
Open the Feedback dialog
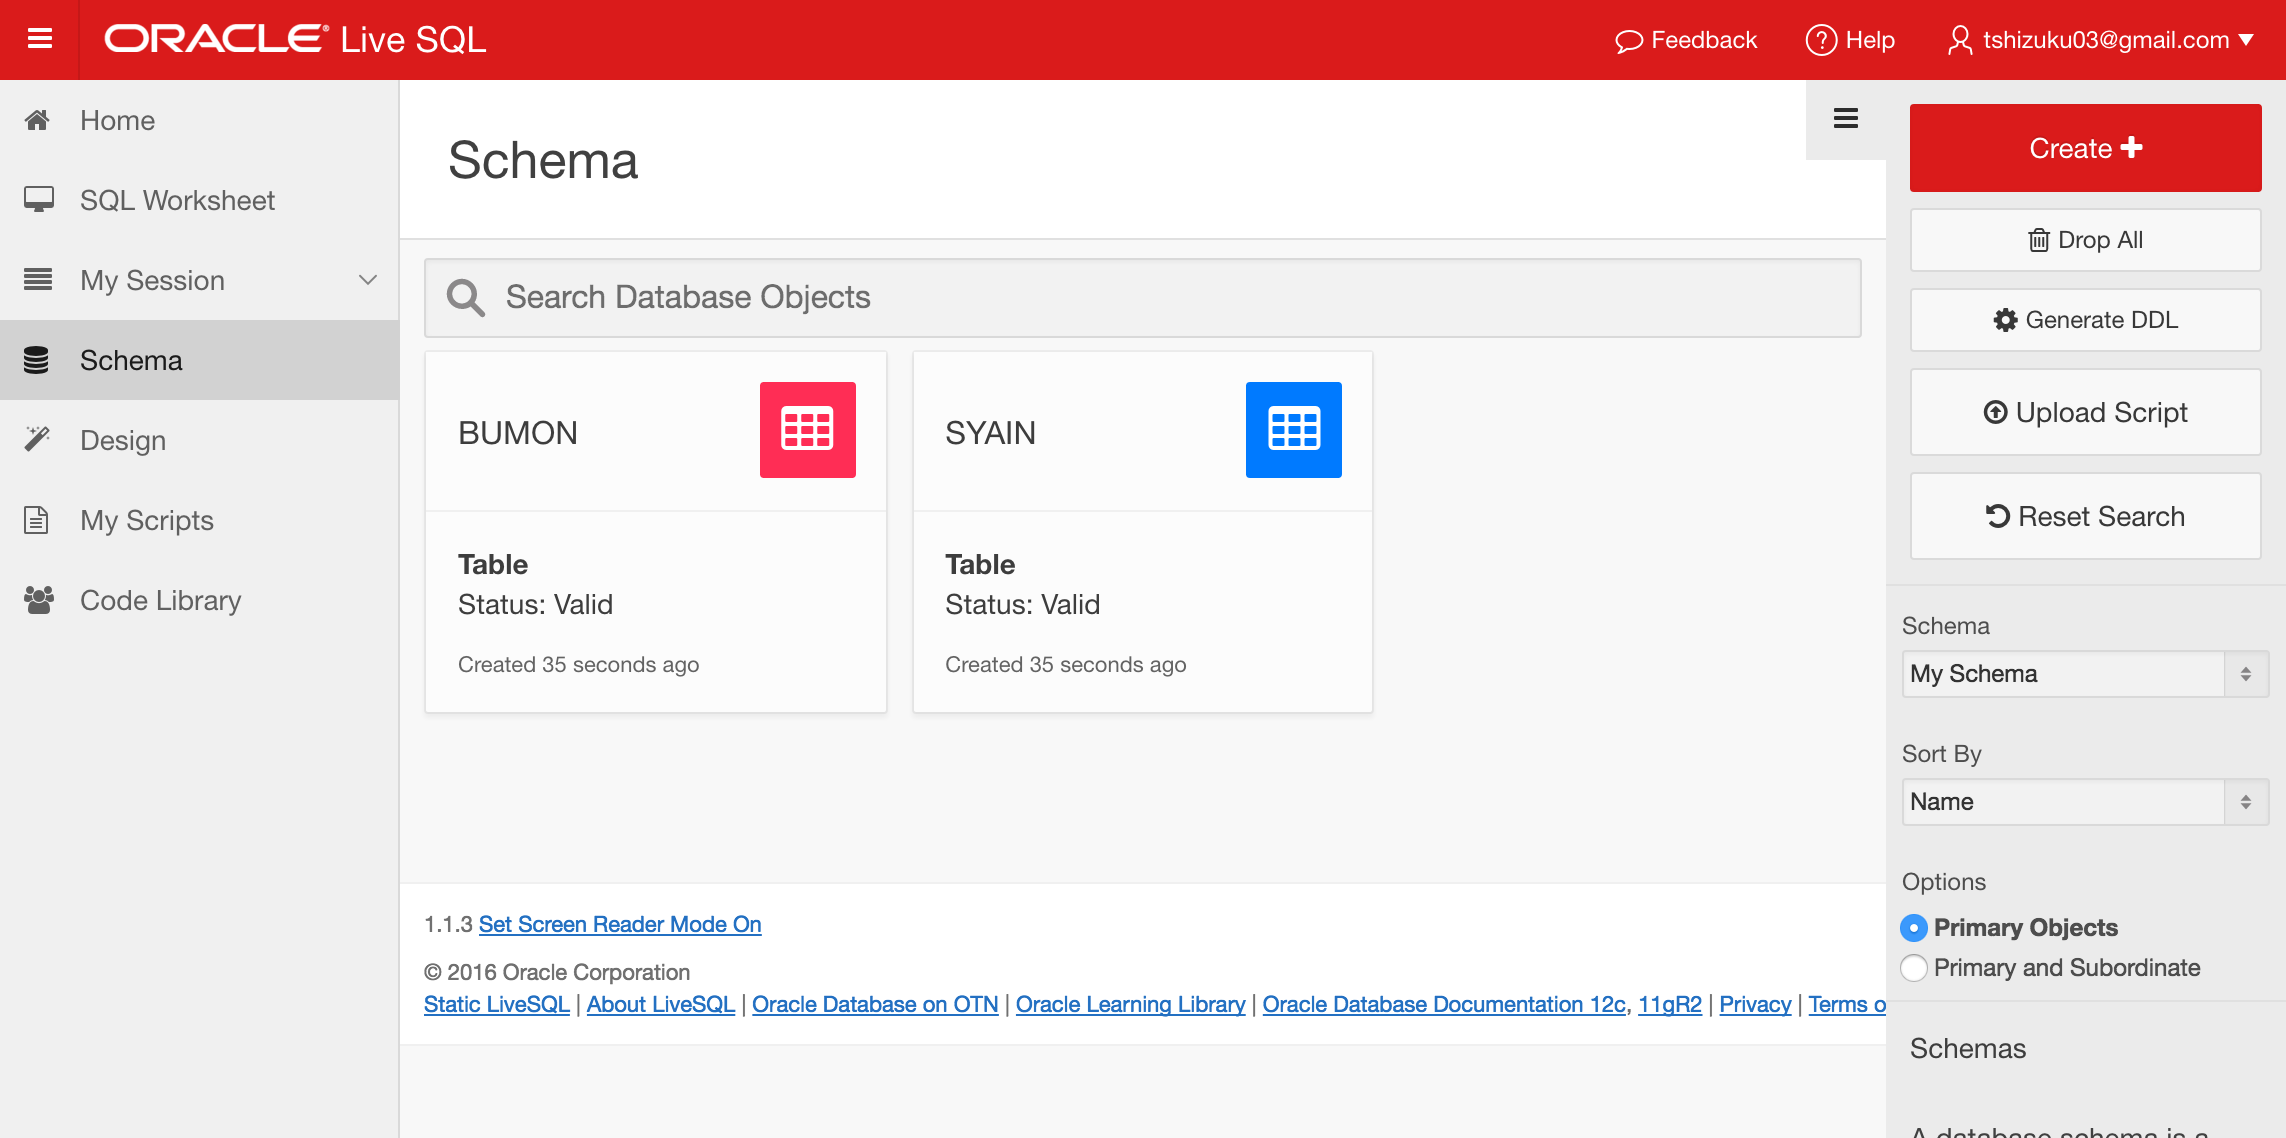[x=1686, y=40]
